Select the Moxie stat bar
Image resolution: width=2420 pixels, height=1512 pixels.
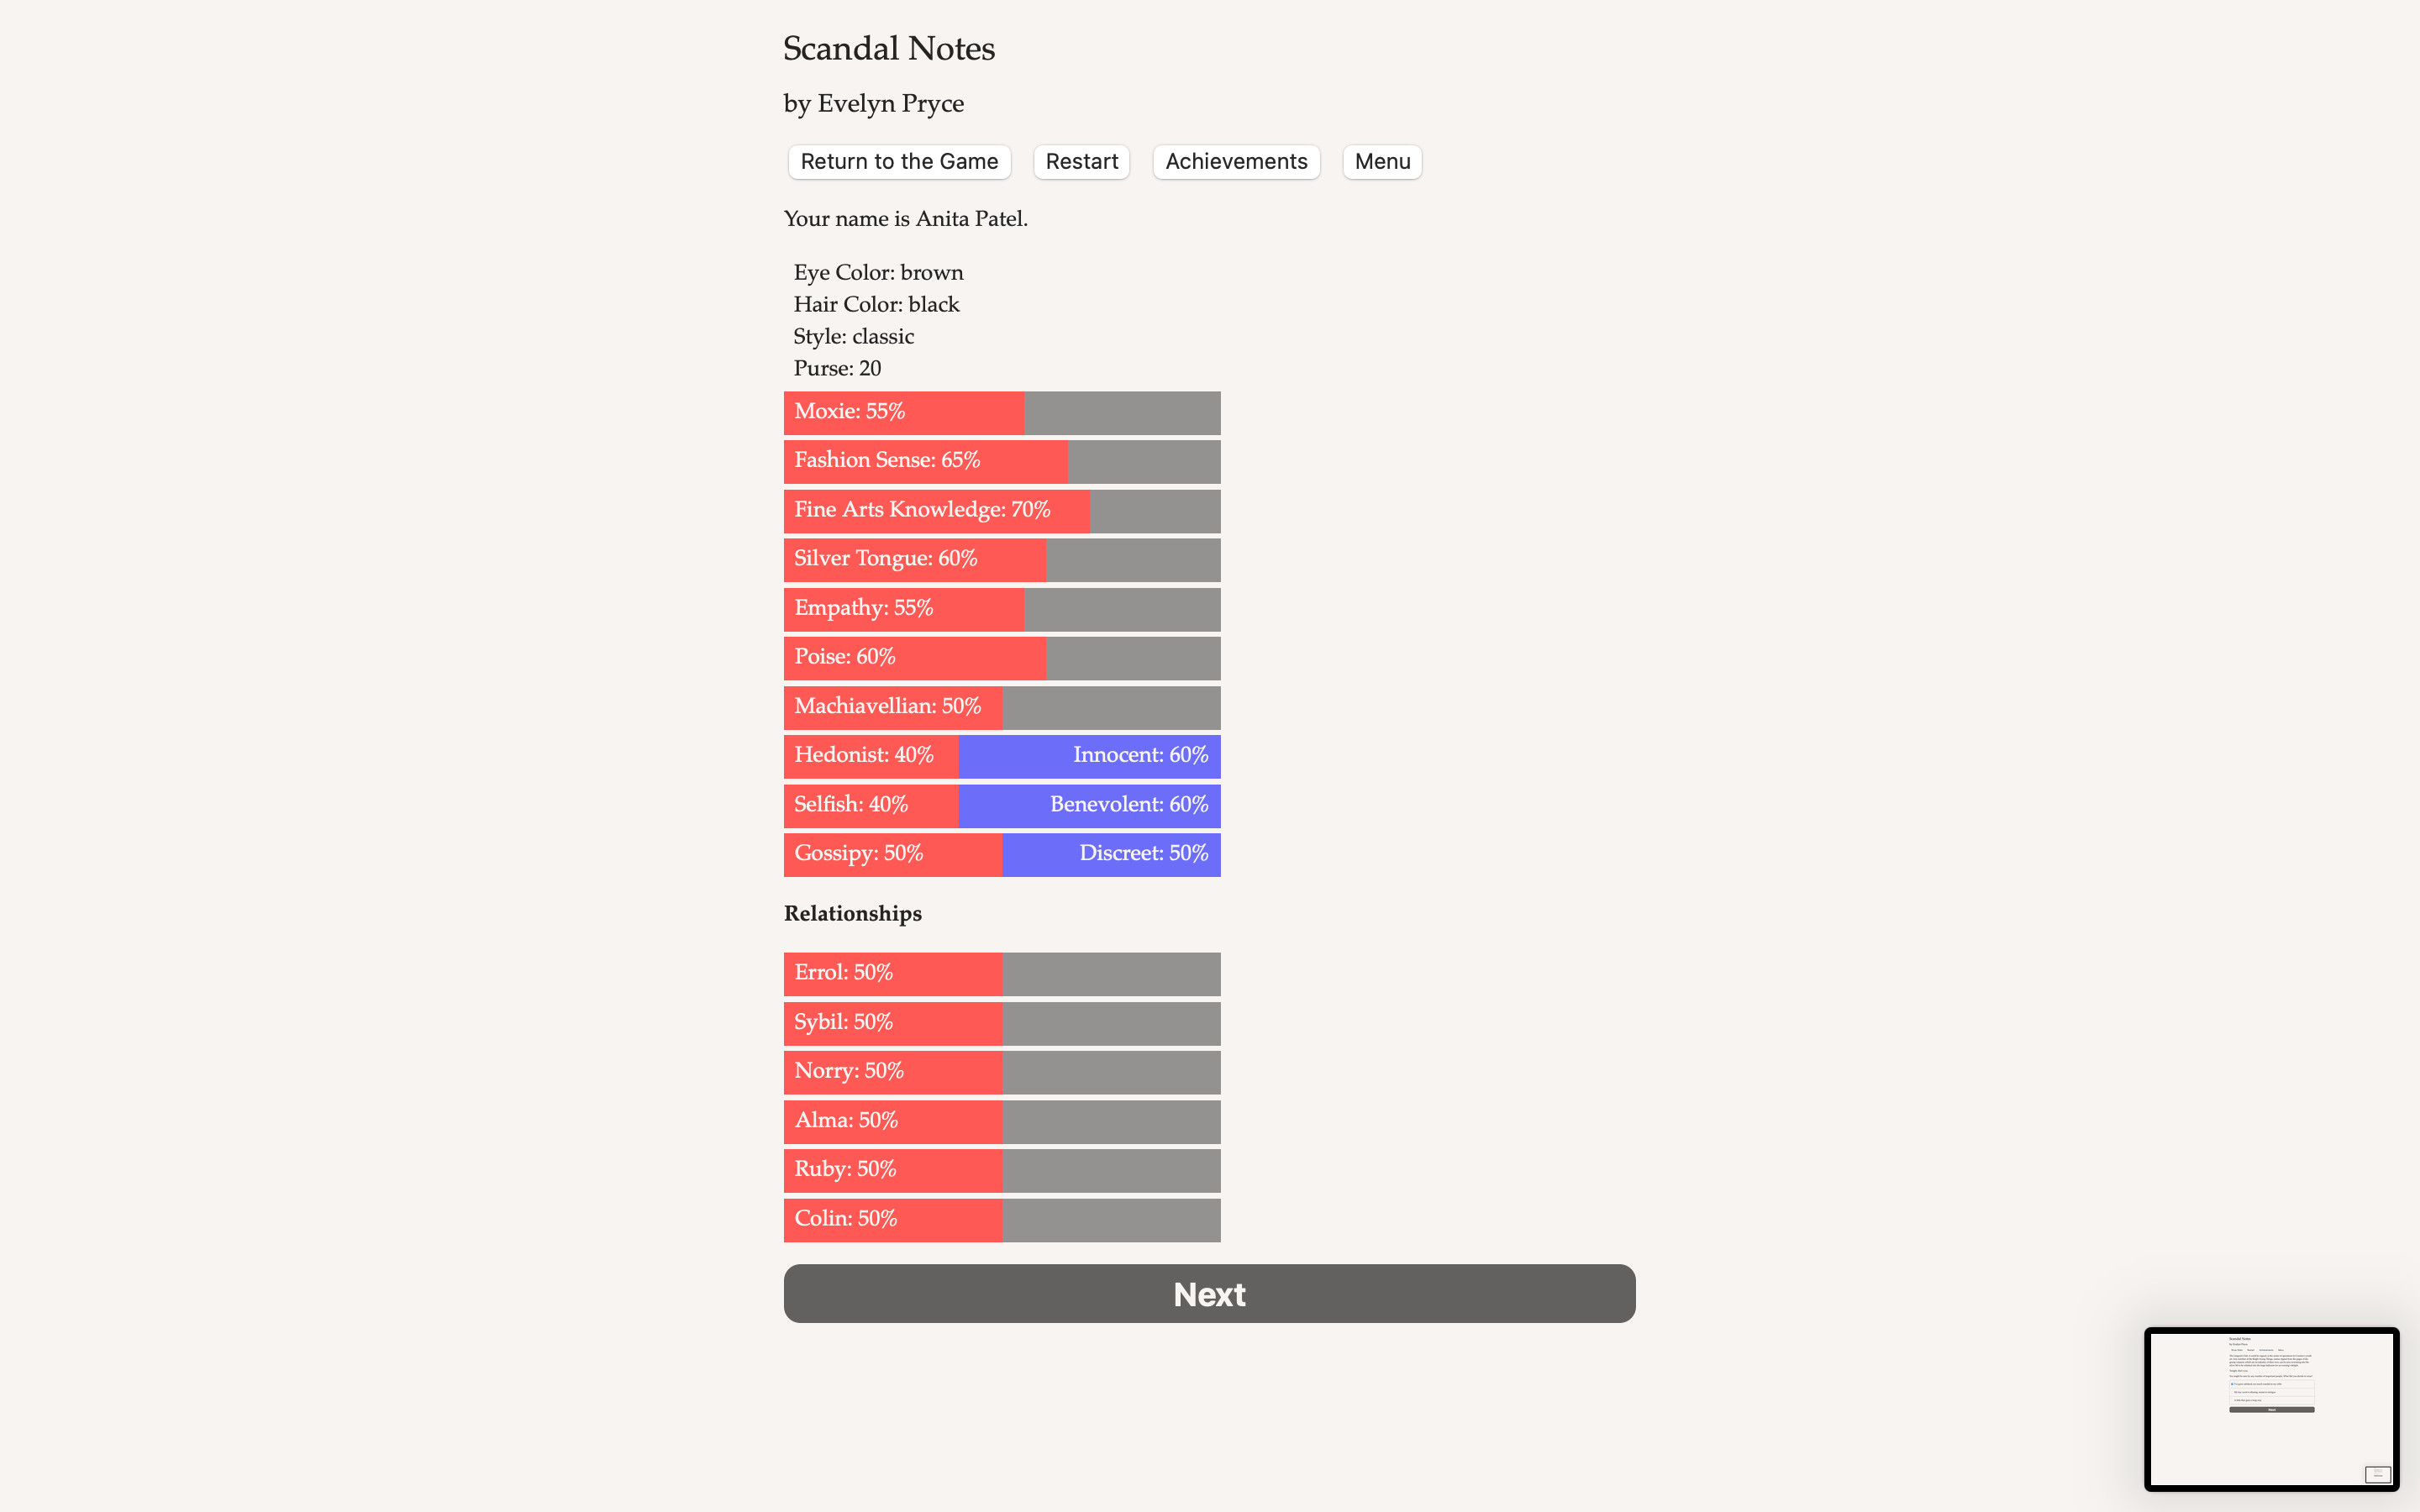[x=1001, y=412]
